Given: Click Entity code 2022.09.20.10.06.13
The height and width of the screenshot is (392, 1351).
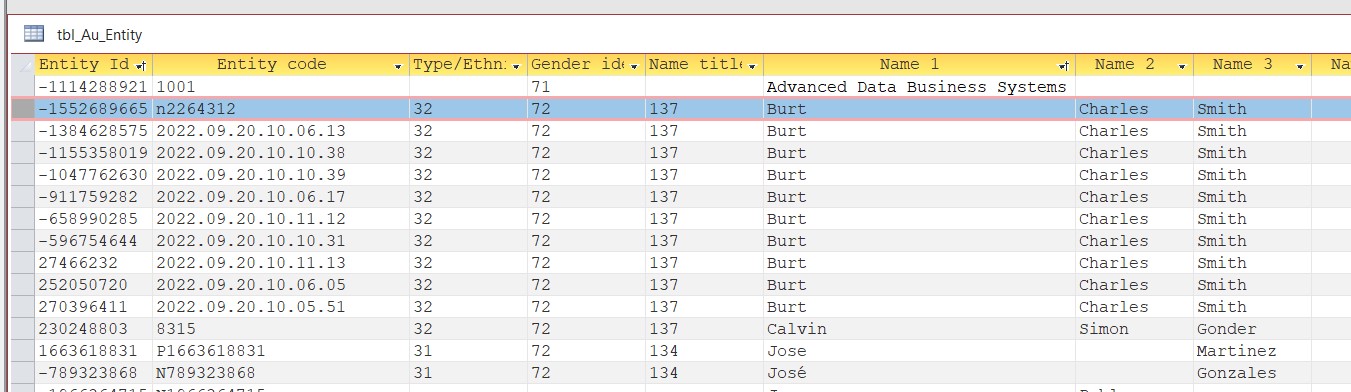Looking at the screenshot, I should click(x=281, y=131).
